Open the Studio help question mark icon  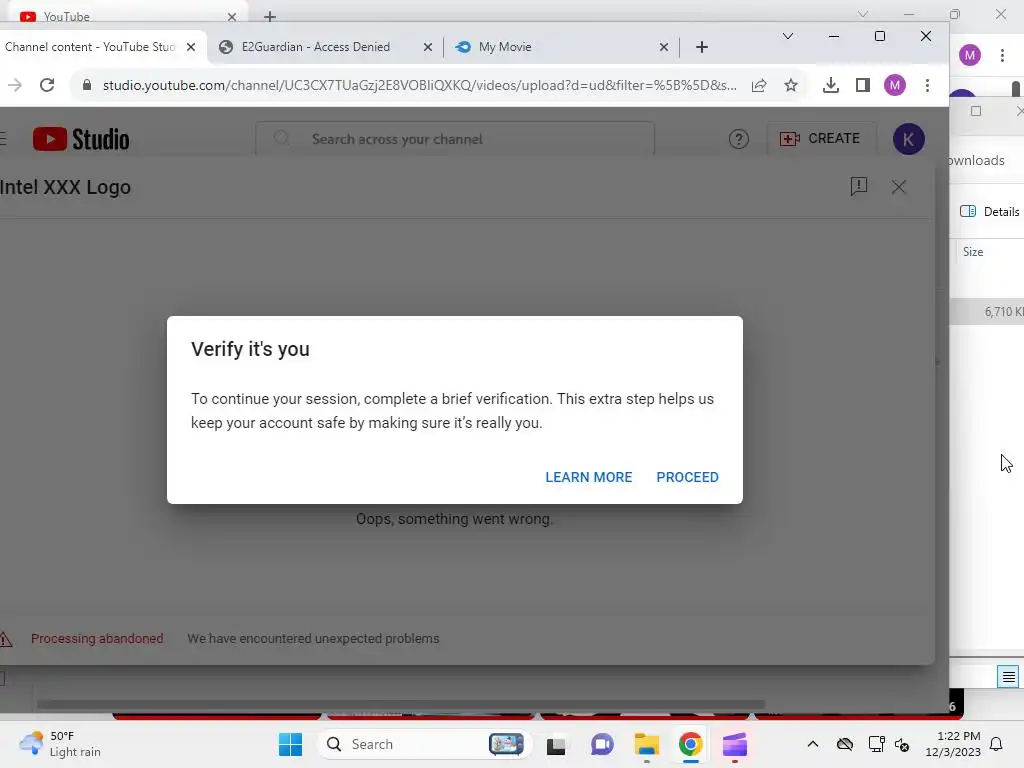click(x=739, y=139)
